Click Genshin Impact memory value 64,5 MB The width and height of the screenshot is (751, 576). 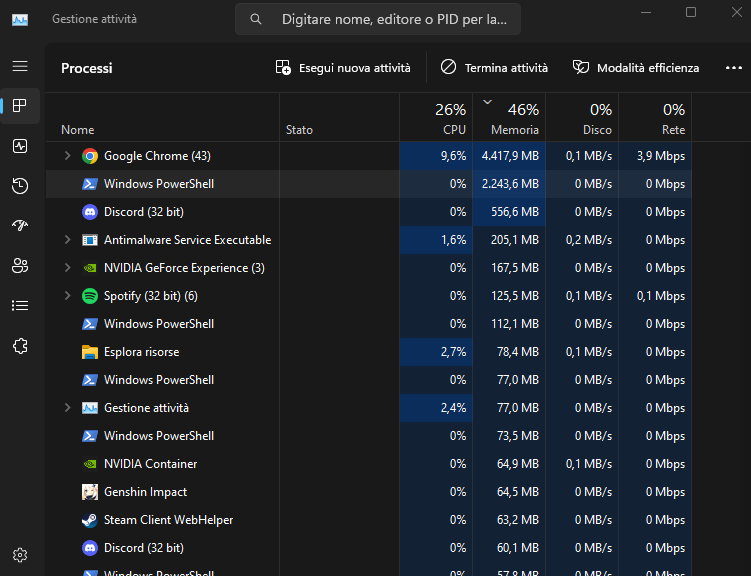[x=517, y=492]
